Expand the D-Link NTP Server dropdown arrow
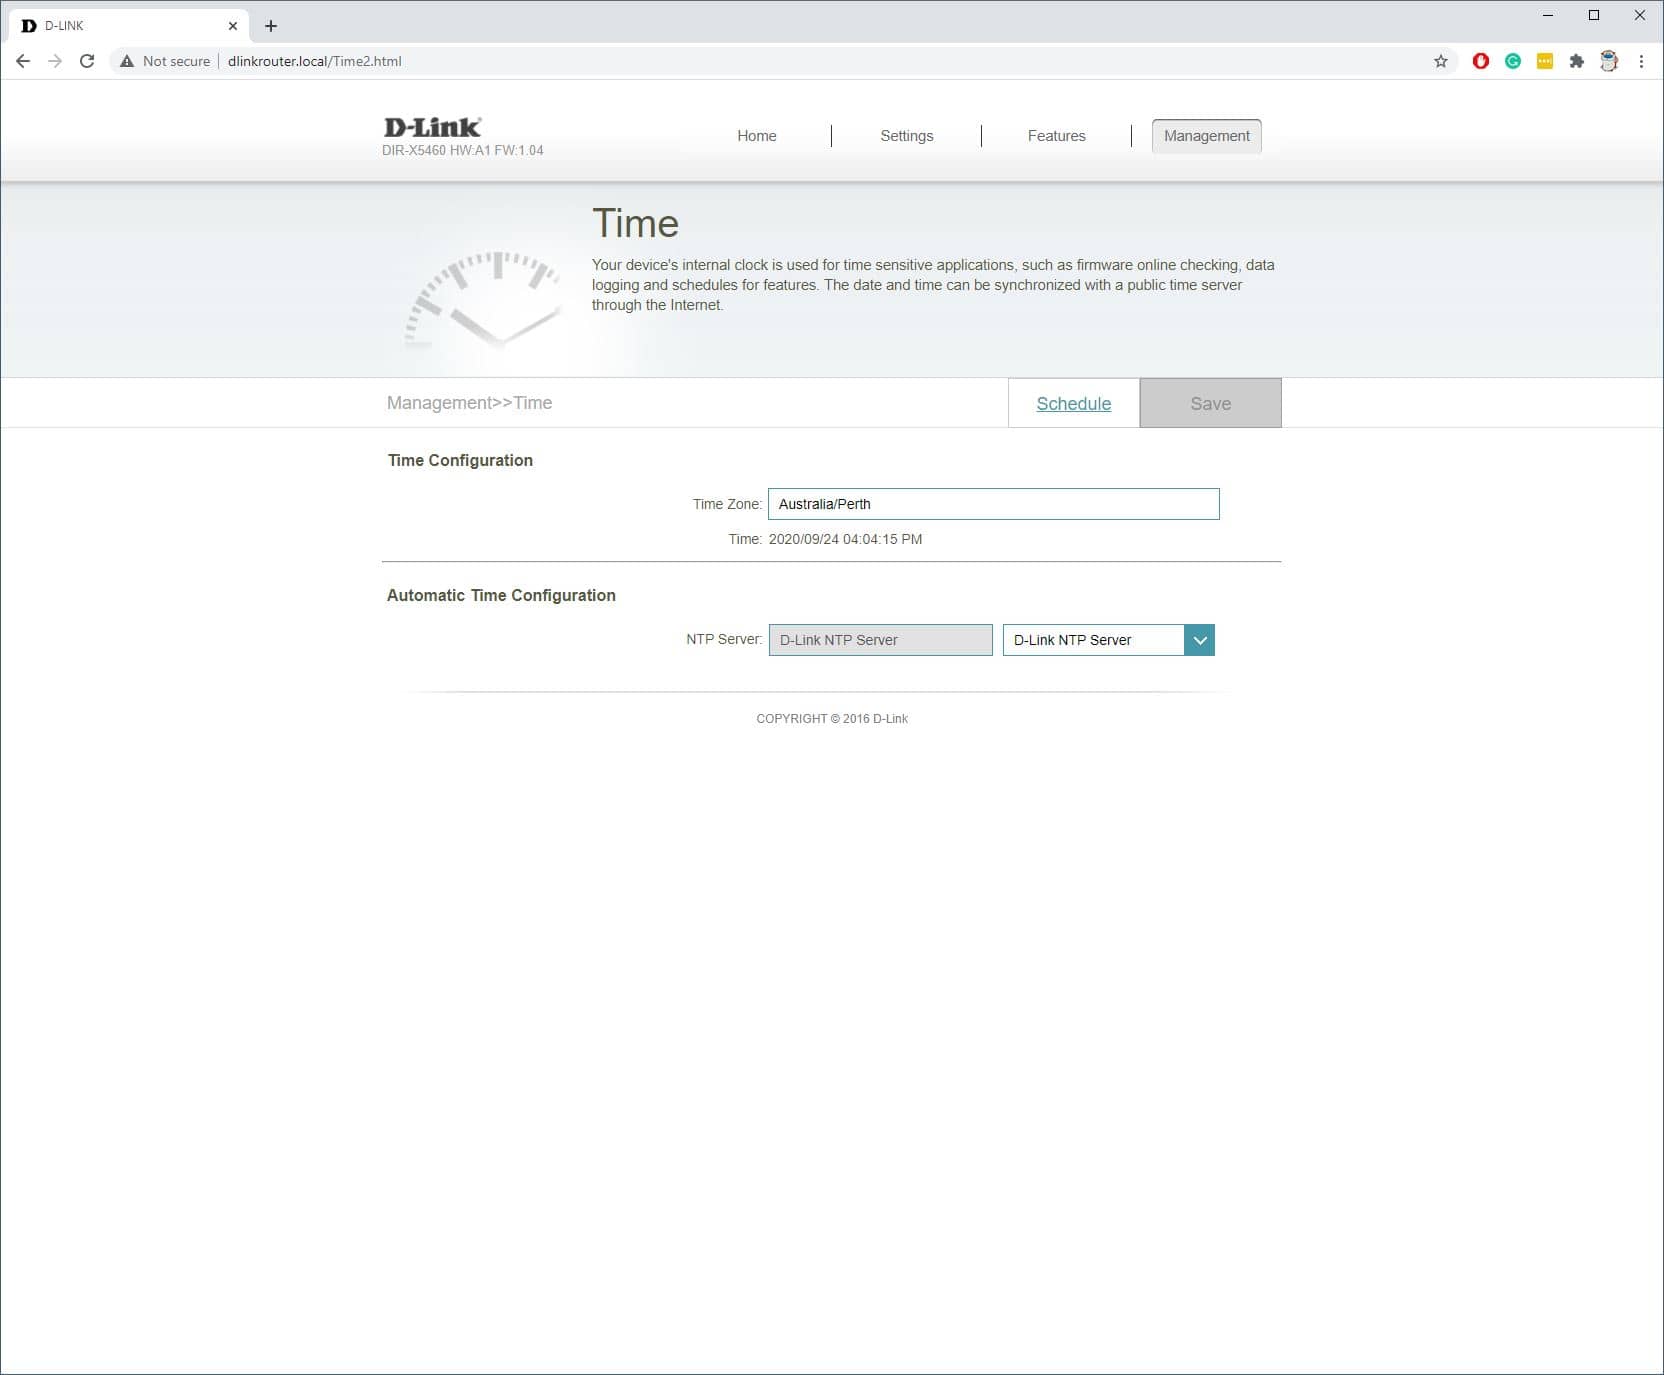Image resolution: width=1664 pixels, height=1375 pixels. [1200, 640]
